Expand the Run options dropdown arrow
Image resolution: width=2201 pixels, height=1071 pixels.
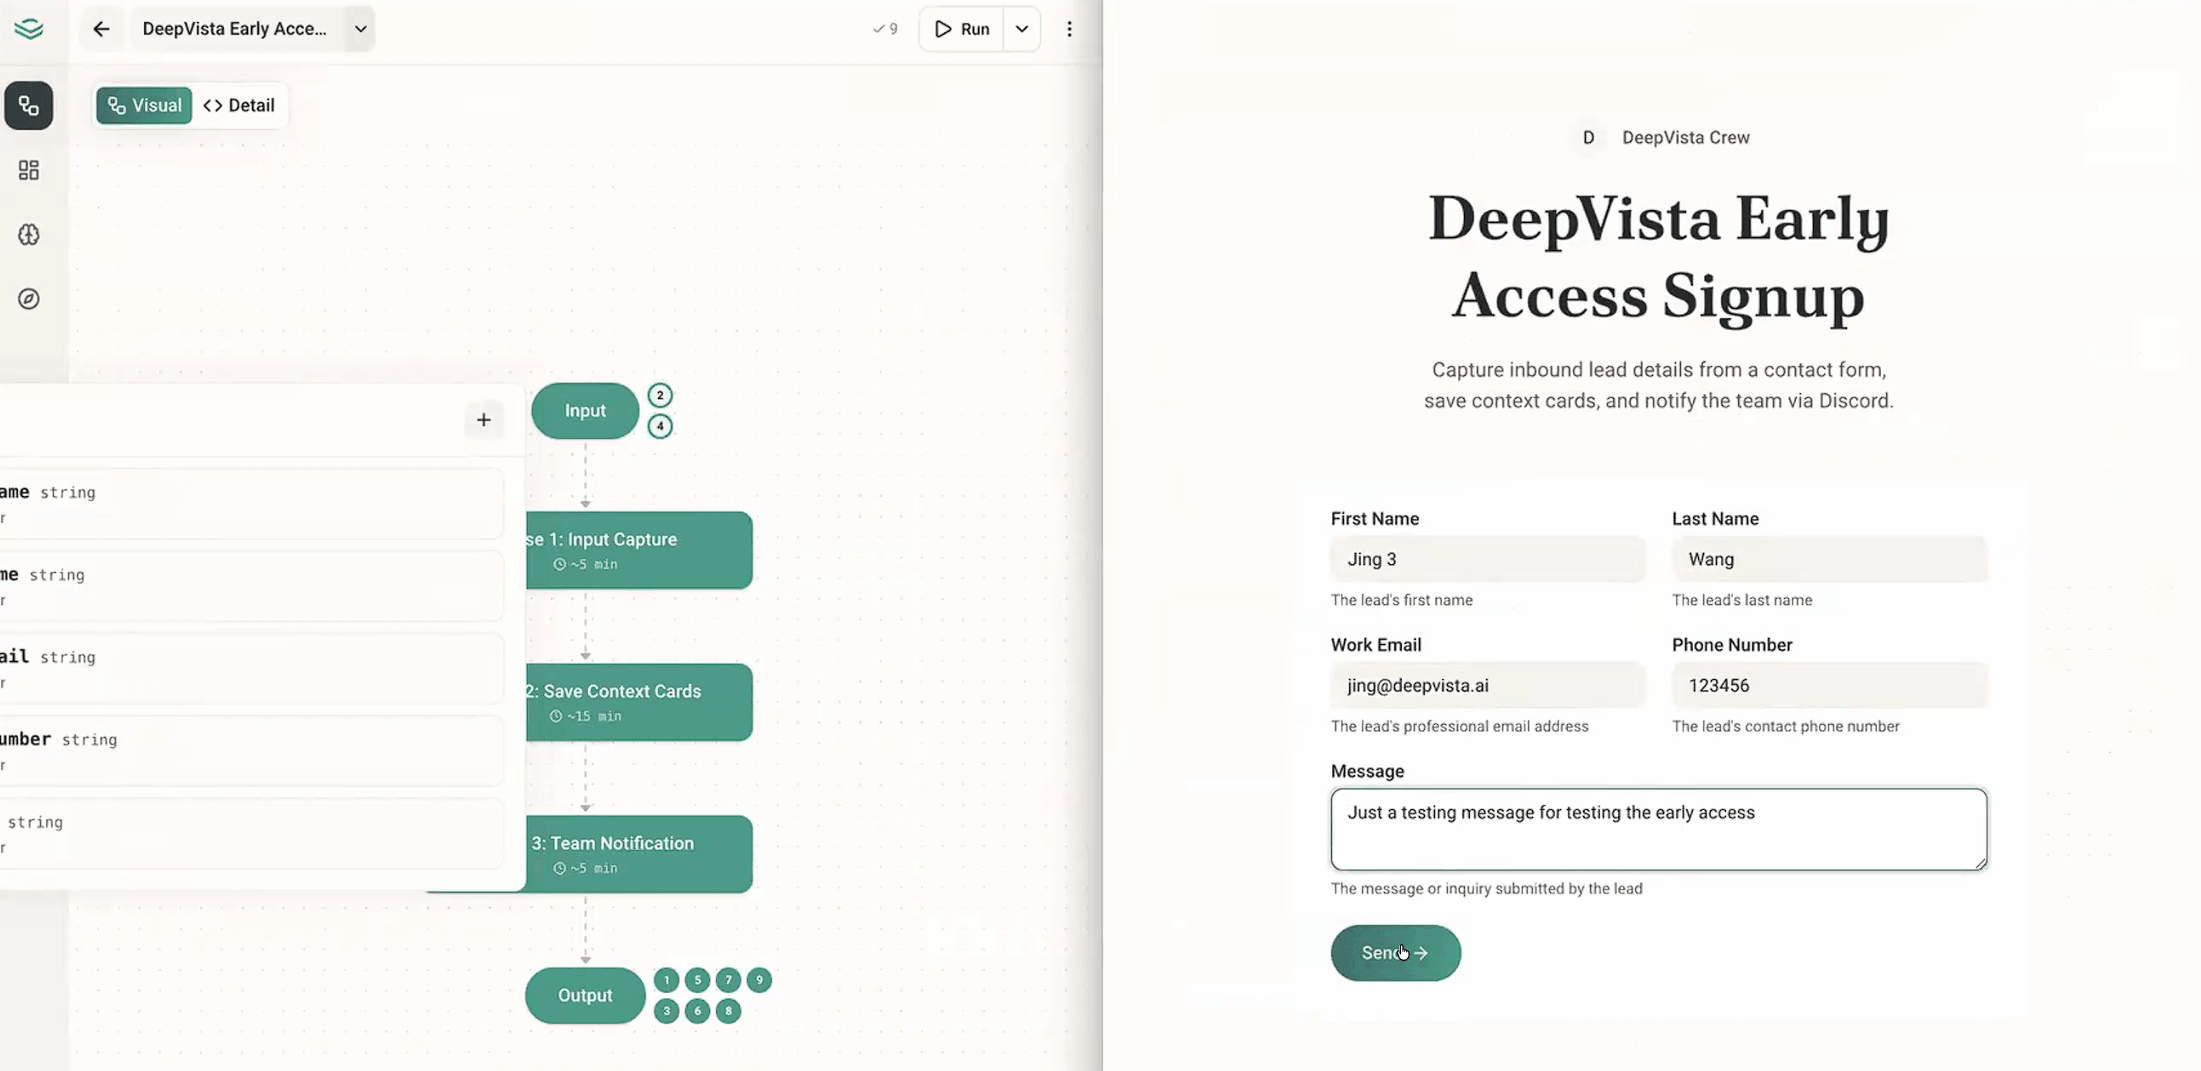[1022, 29]
